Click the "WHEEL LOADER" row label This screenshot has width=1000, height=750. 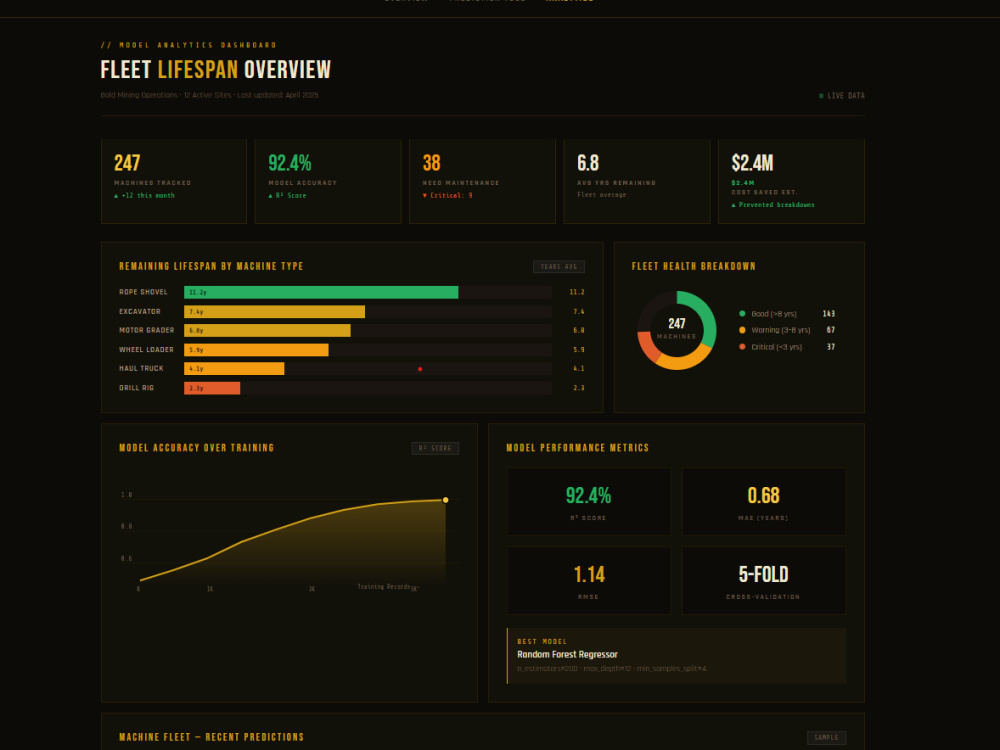click(146, 349)
